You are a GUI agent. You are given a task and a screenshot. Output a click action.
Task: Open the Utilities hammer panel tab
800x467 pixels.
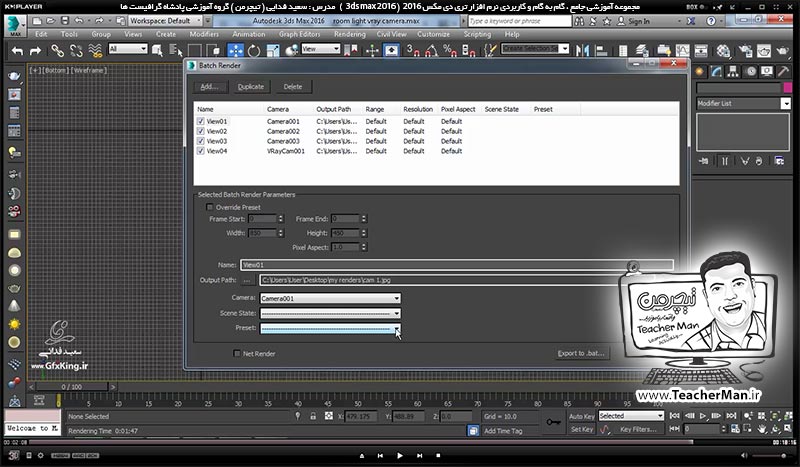tap(783, 71)
